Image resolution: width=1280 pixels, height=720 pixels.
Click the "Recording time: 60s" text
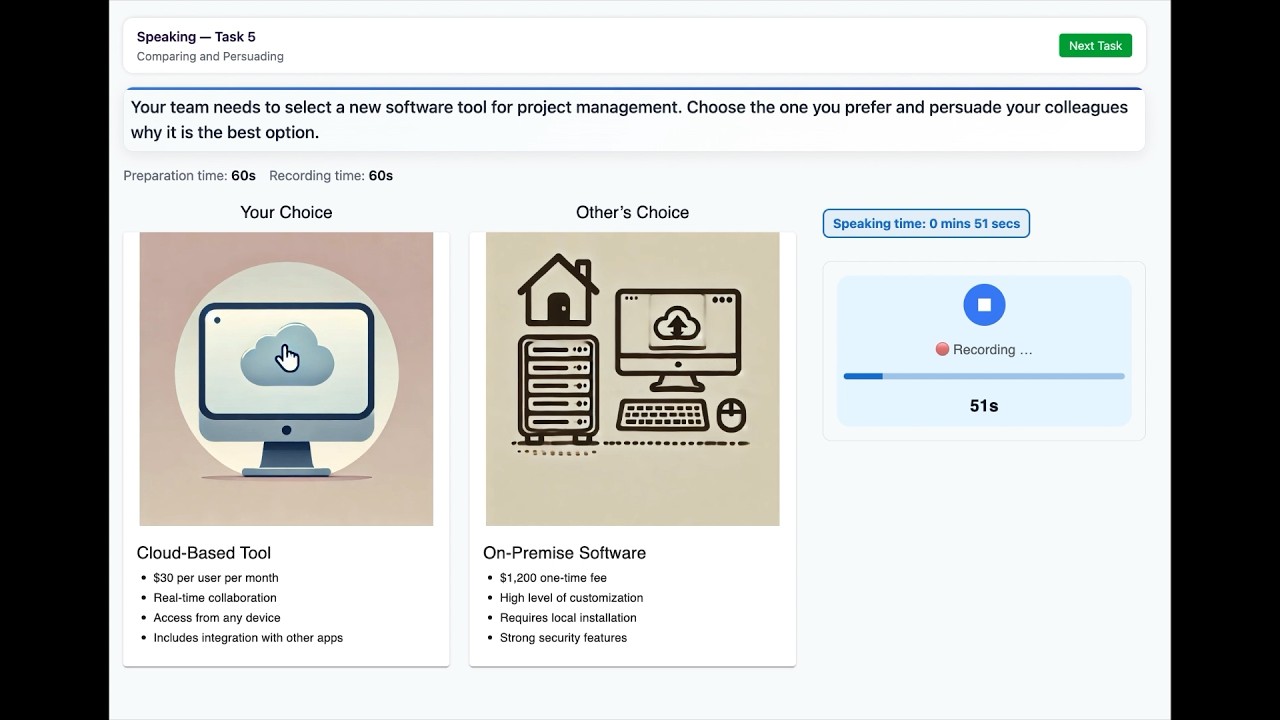tap(331, 176)
